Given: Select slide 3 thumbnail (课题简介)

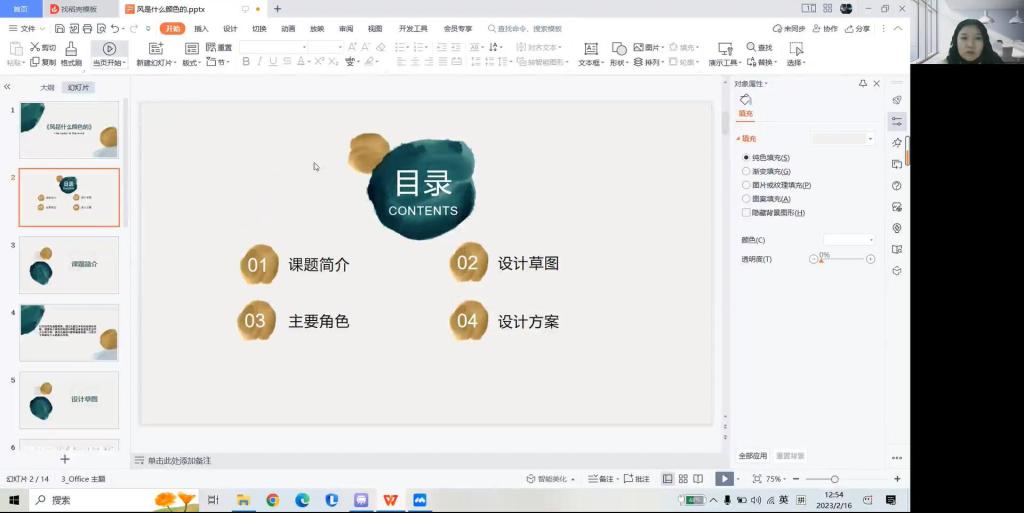Looking at the screenshot, I should point(69,265).
